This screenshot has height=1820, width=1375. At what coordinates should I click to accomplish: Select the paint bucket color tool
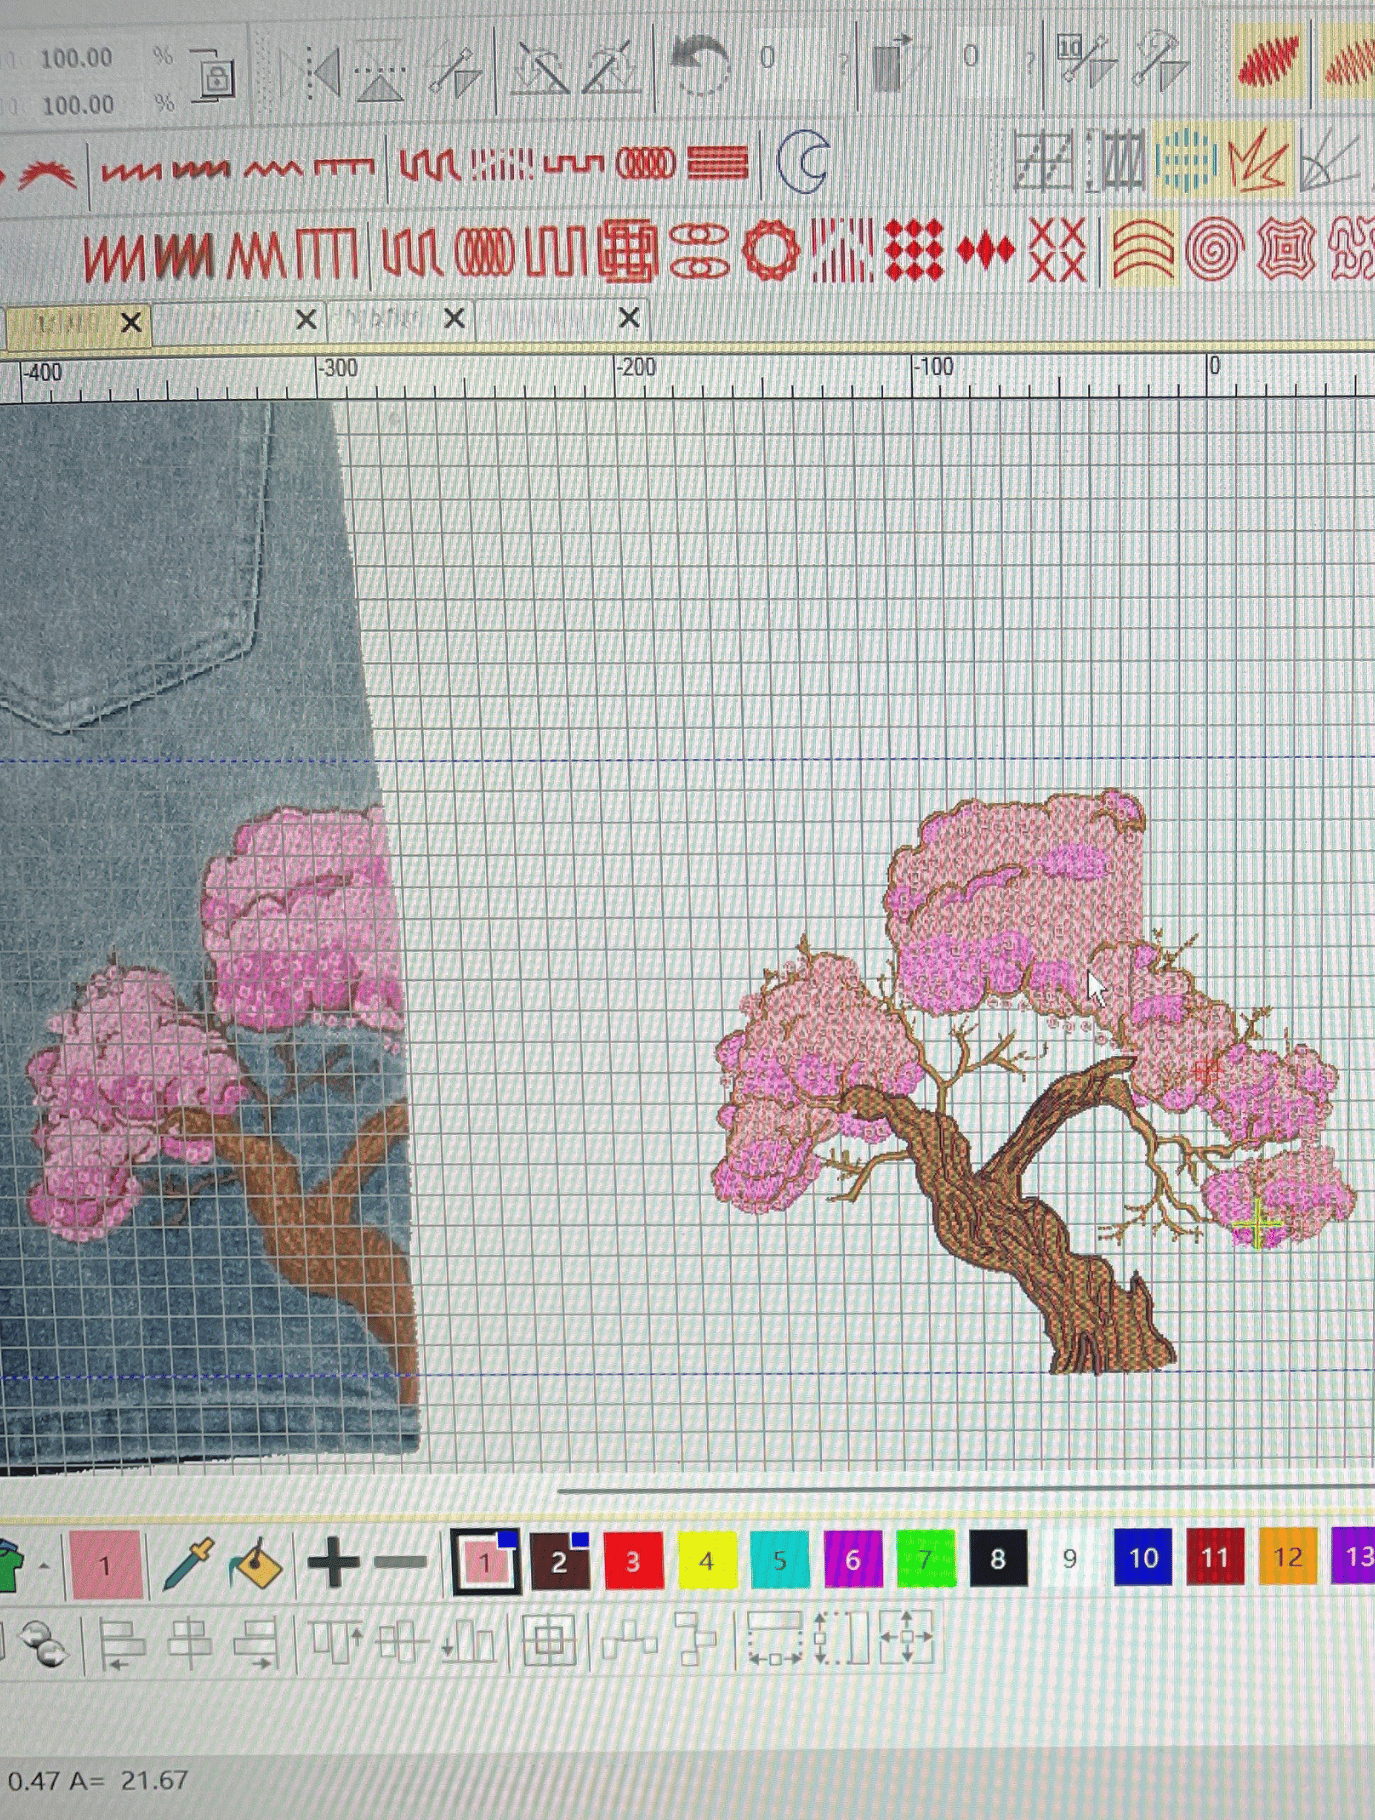256,1562
